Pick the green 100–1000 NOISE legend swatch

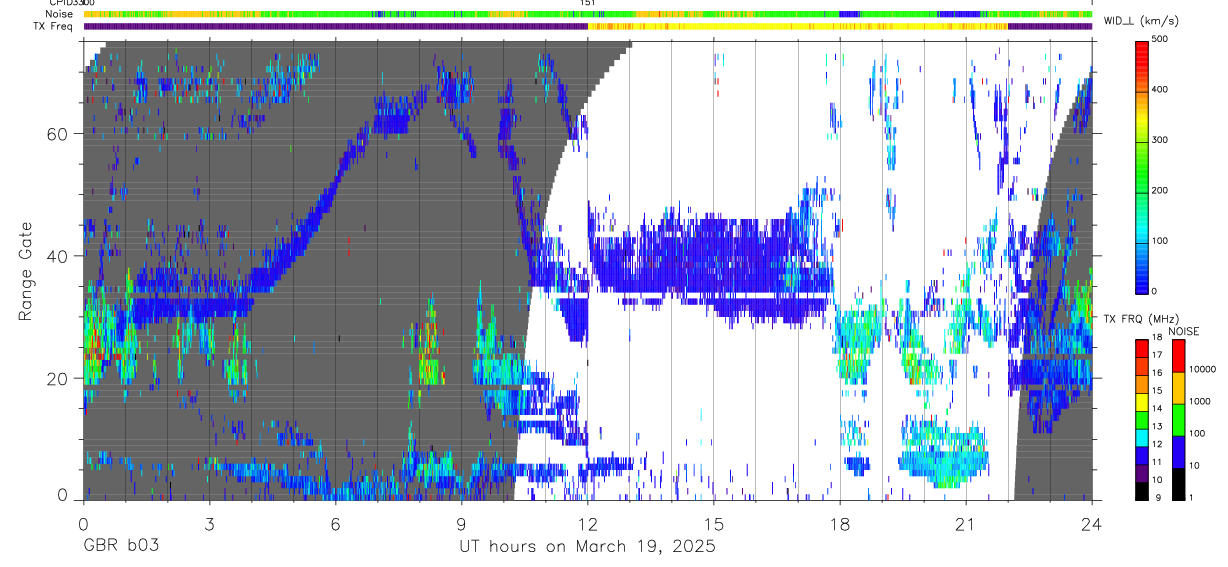point(1178,419)
